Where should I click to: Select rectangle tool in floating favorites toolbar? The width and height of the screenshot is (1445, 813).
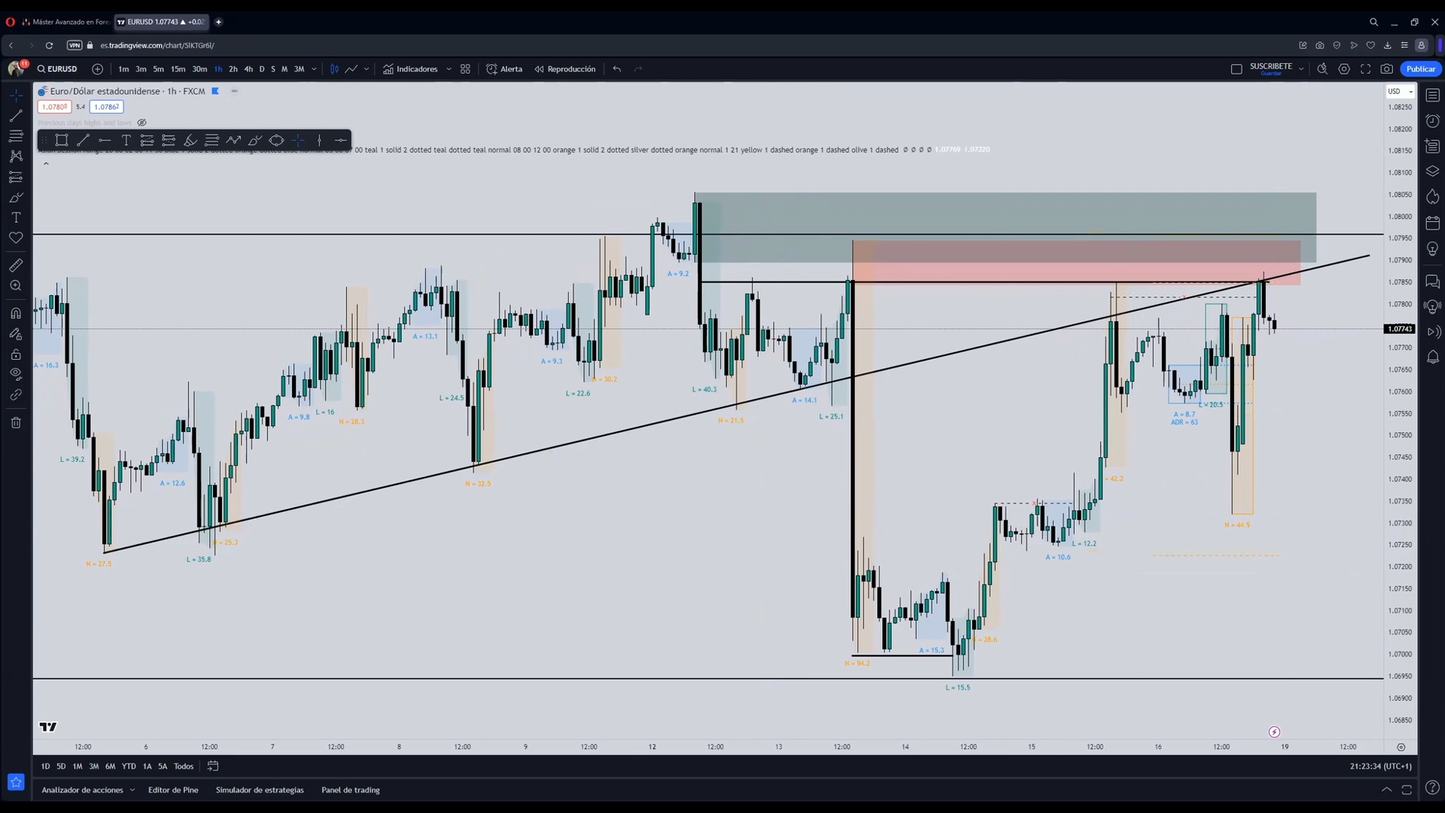coord(61,140)
